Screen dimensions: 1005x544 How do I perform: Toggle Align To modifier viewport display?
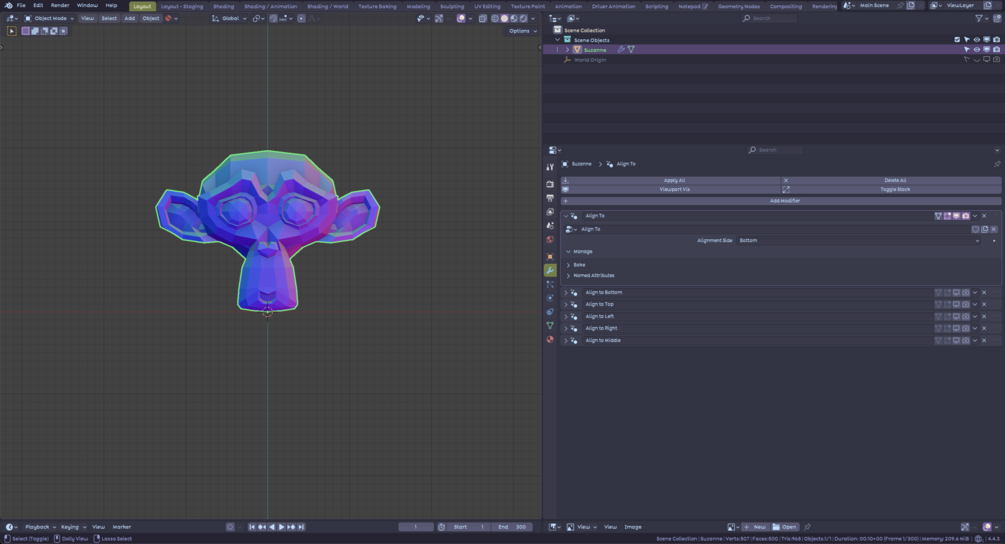(956, 216)
